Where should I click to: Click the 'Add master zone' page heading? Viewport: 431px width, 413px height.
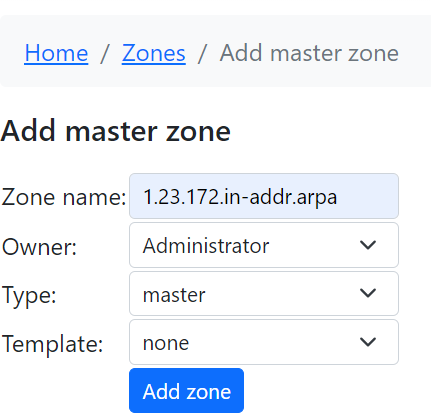point(115,131)
